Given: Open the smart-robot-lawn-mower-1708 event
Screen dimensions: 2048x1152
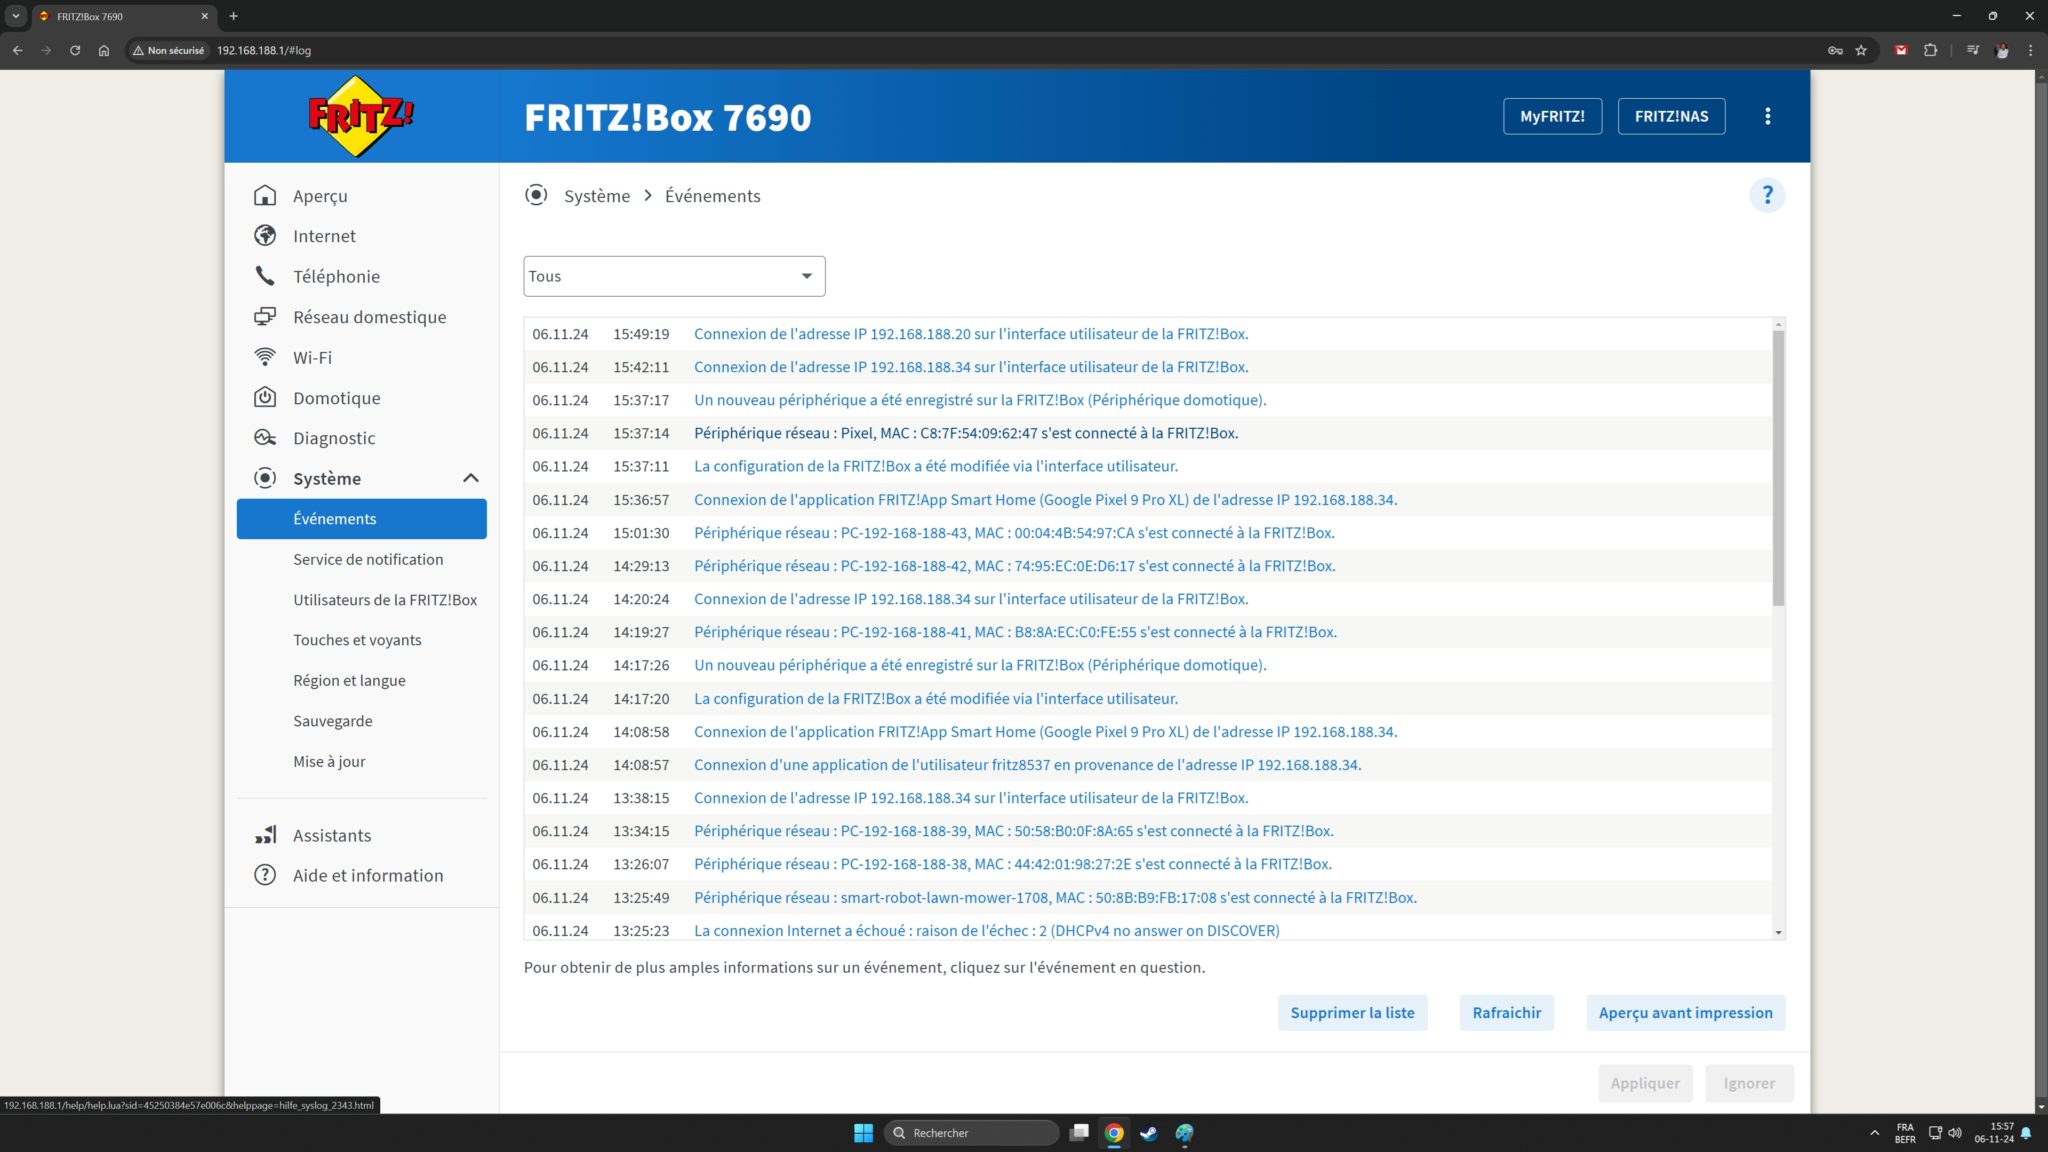Looking at the screenshot, I should (1055, 897).
